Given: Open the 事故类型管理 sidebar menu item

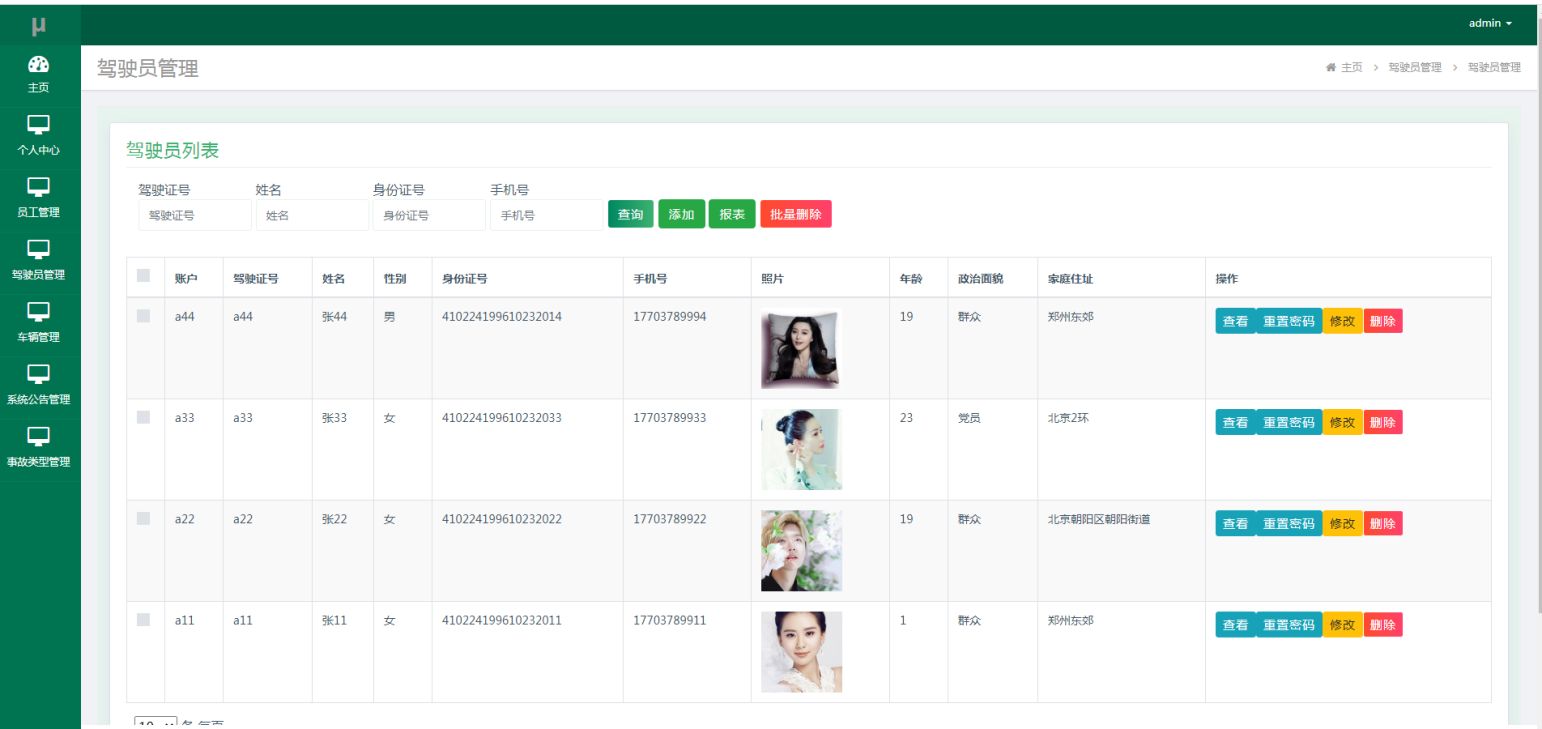Looking at the screenshot, I should (40, 449).
